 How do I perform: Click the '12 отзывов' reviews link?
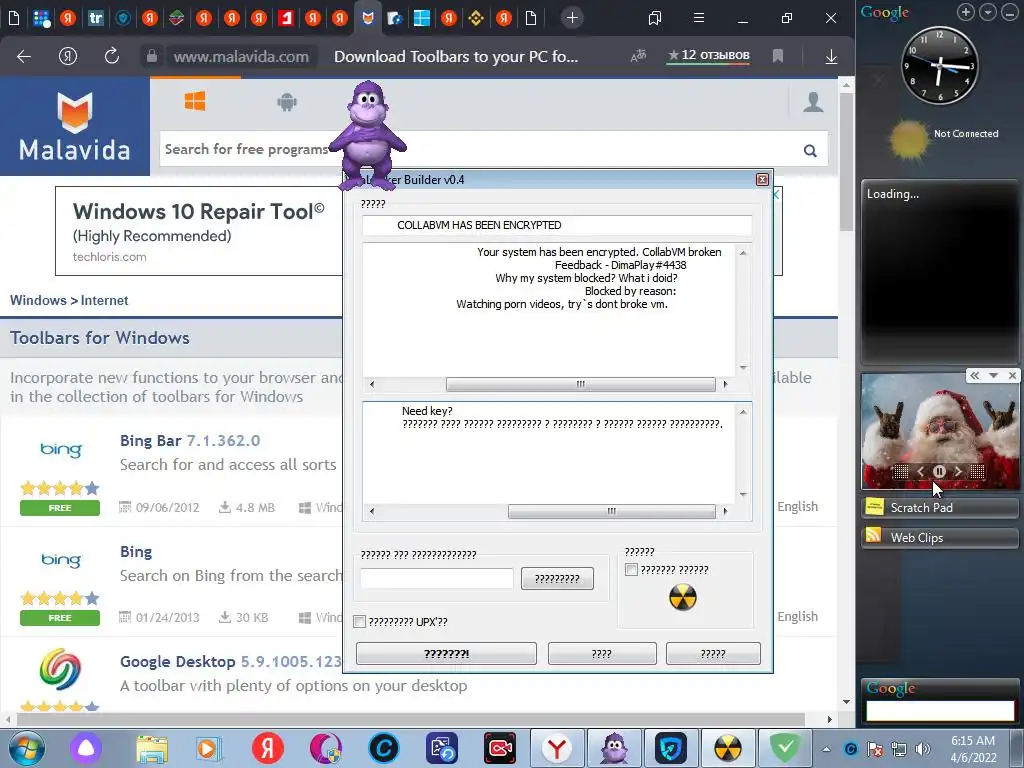click(709, 56)
